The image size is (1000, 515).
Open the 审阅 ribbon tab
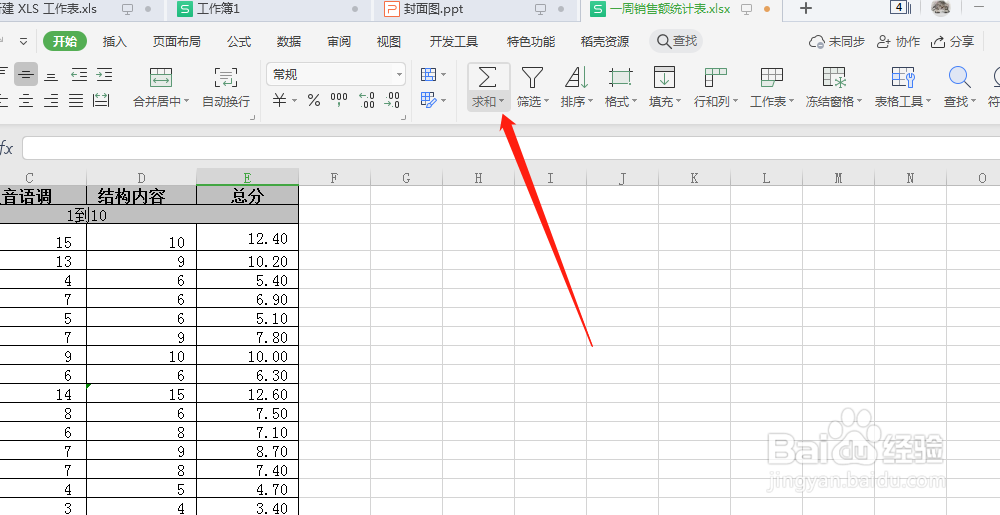click(339, 41)
